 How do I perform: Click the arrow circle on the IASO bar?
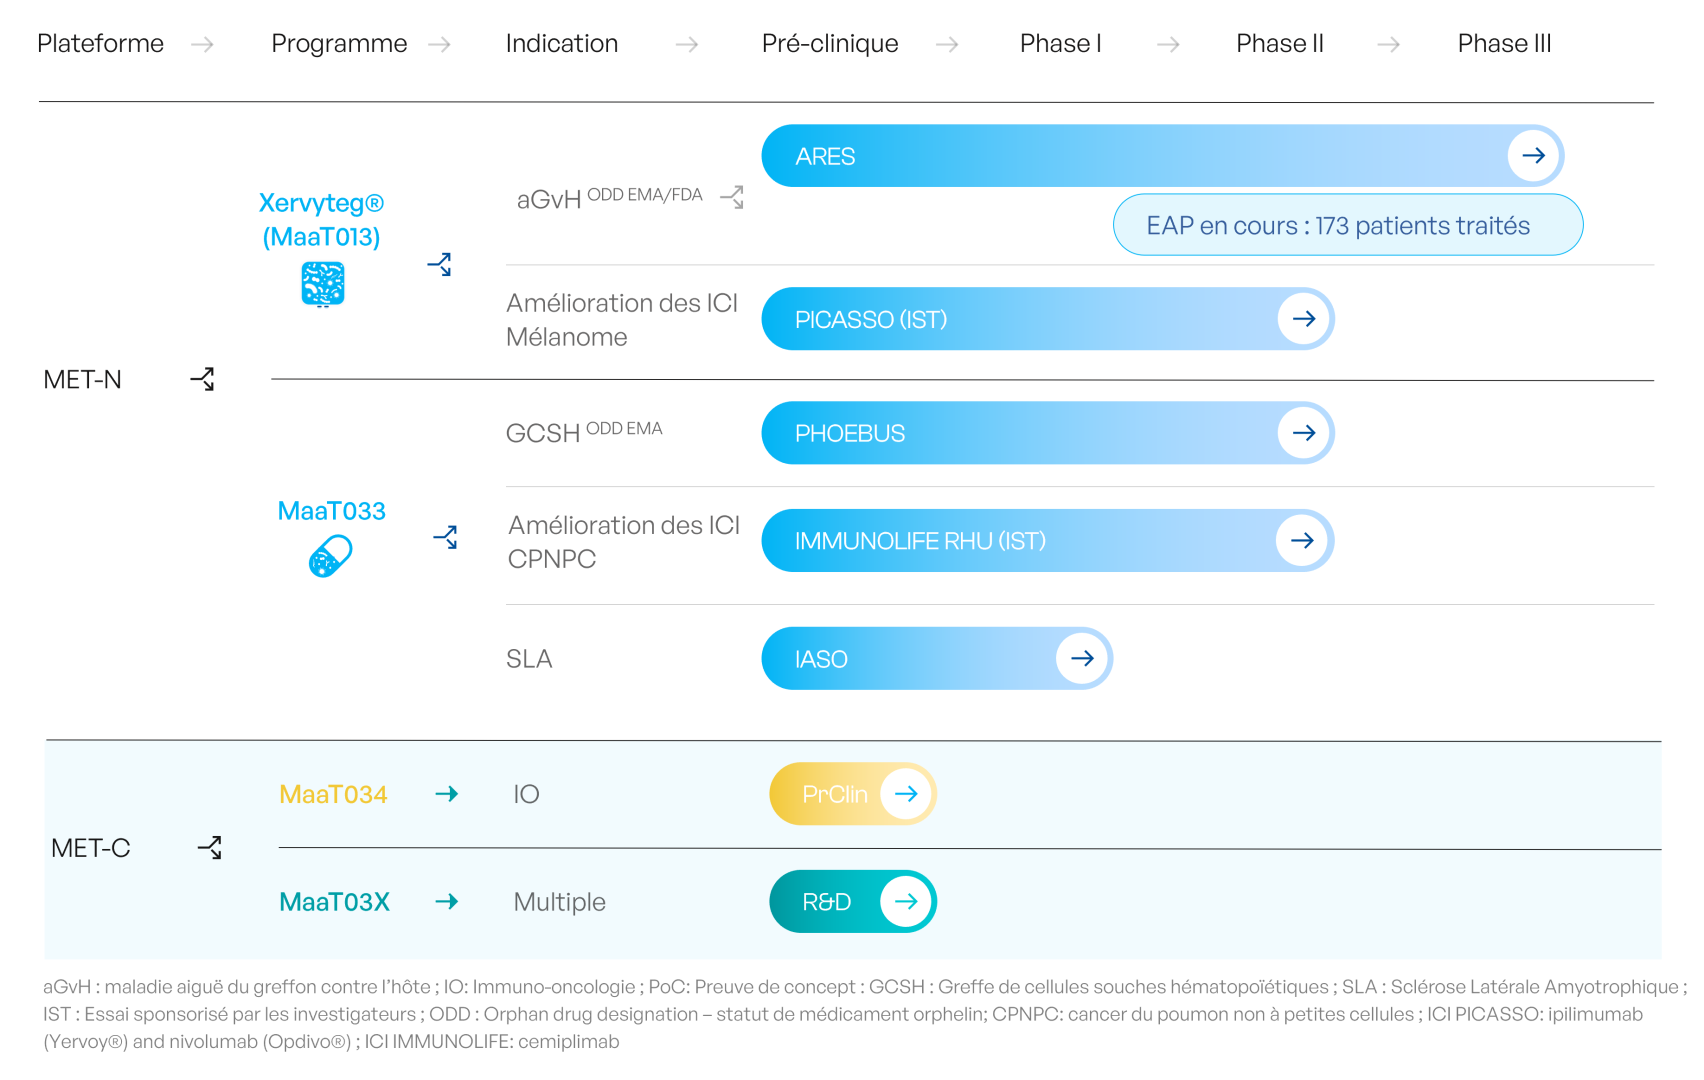pos(1082,659)
